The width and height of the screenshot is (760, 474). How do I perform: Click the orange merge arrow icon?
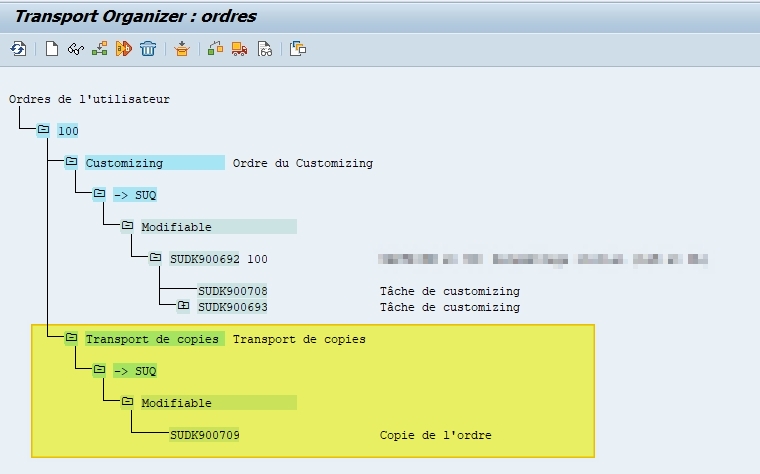[x=124, y=48]
